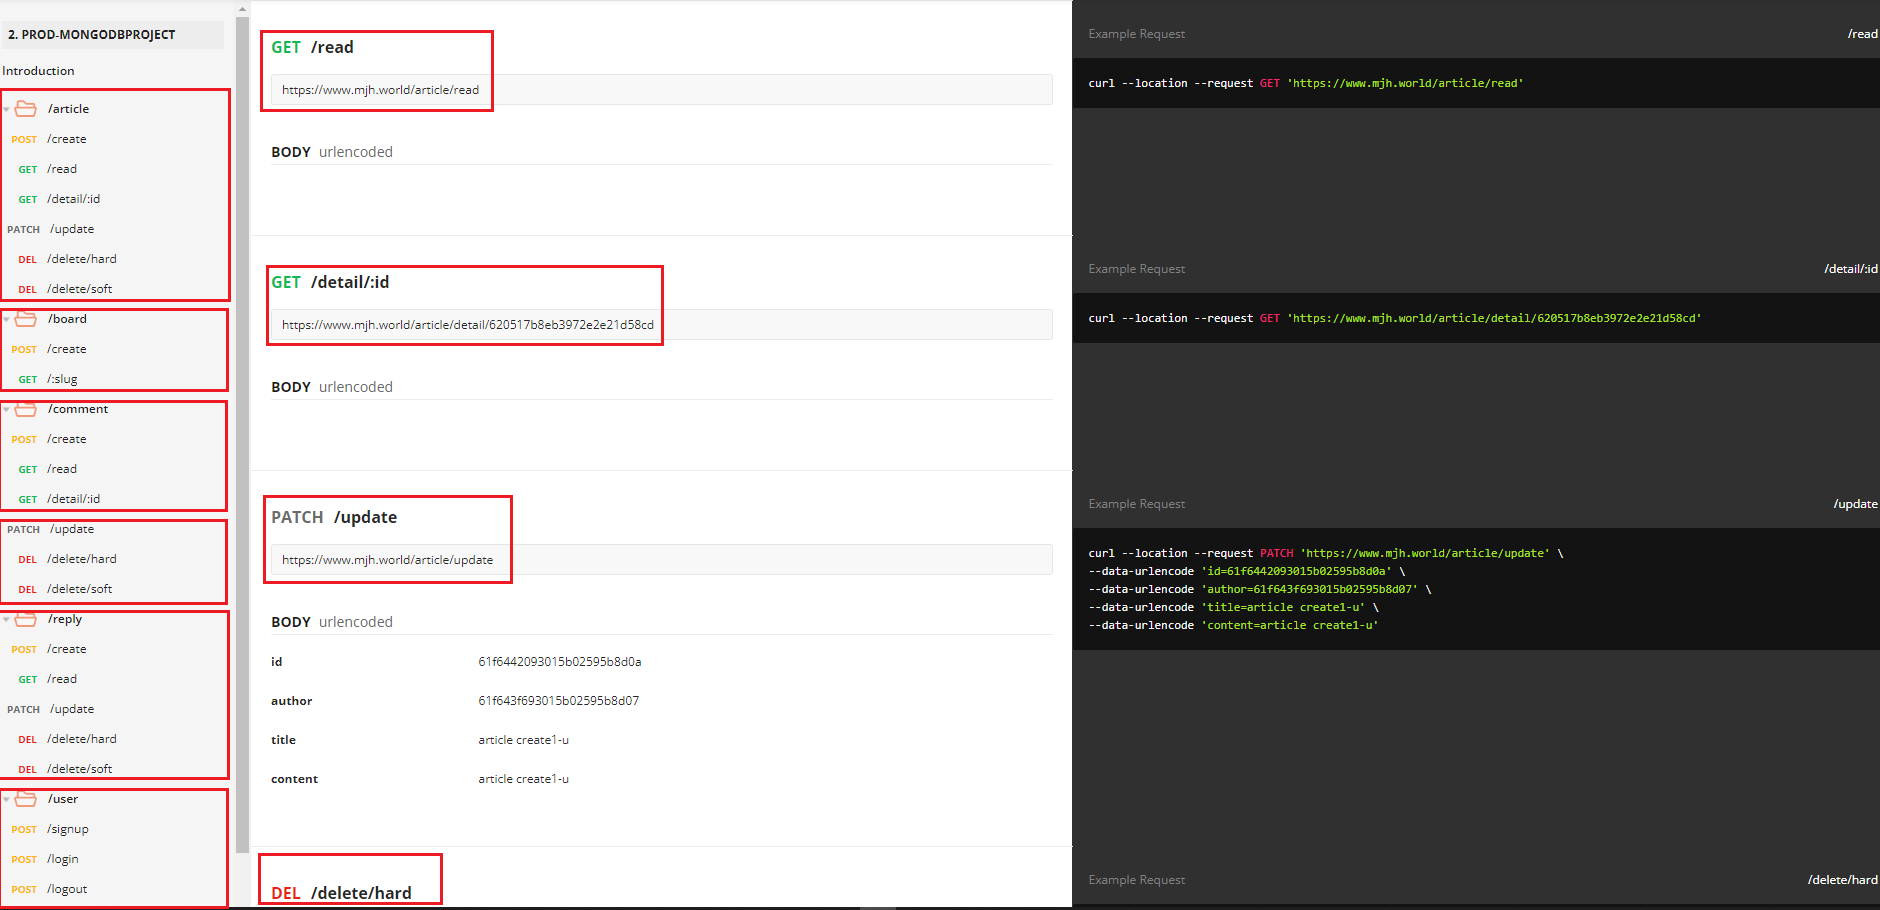
Task: Open DEL /delete/hard under /article folder
Action: [x=68, y=259]
